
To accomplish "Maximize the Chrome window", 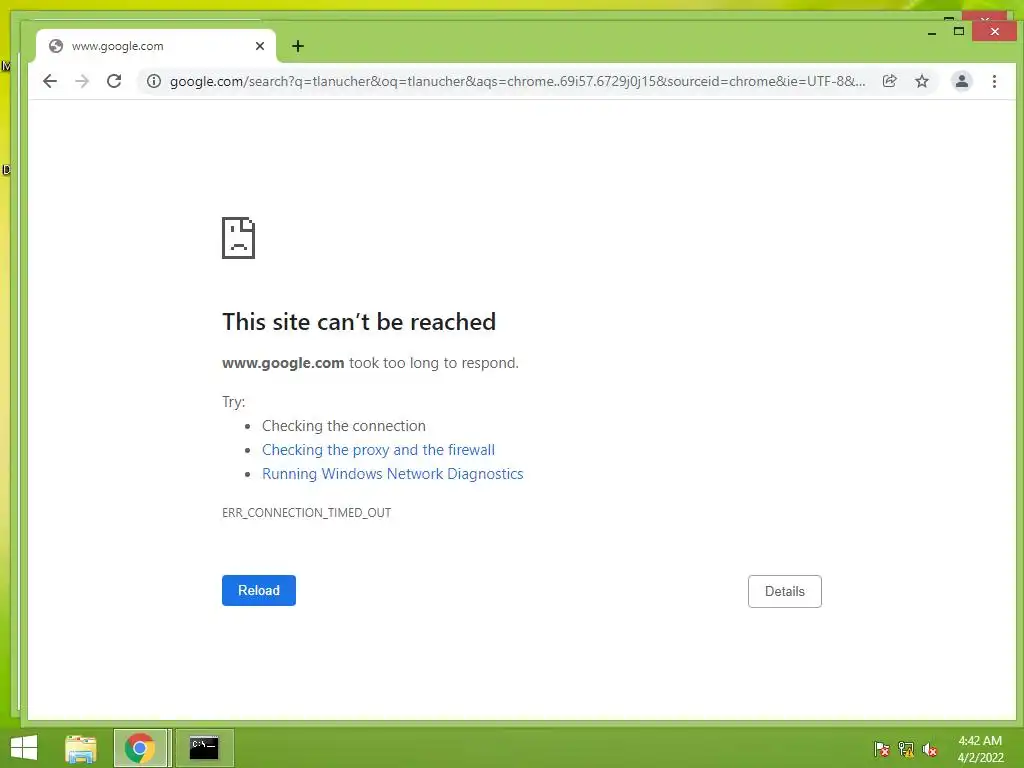I will 959,31.
